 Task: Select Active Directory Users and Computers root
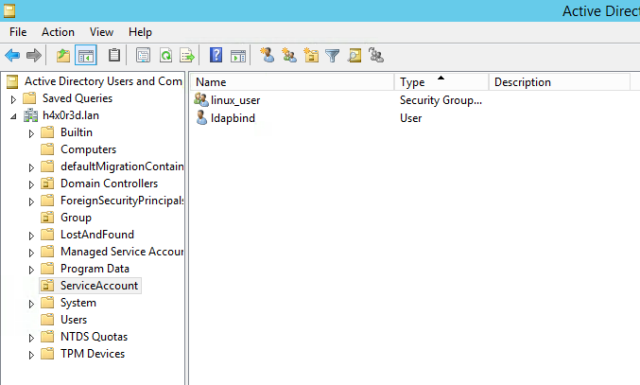tap(103, 81)
